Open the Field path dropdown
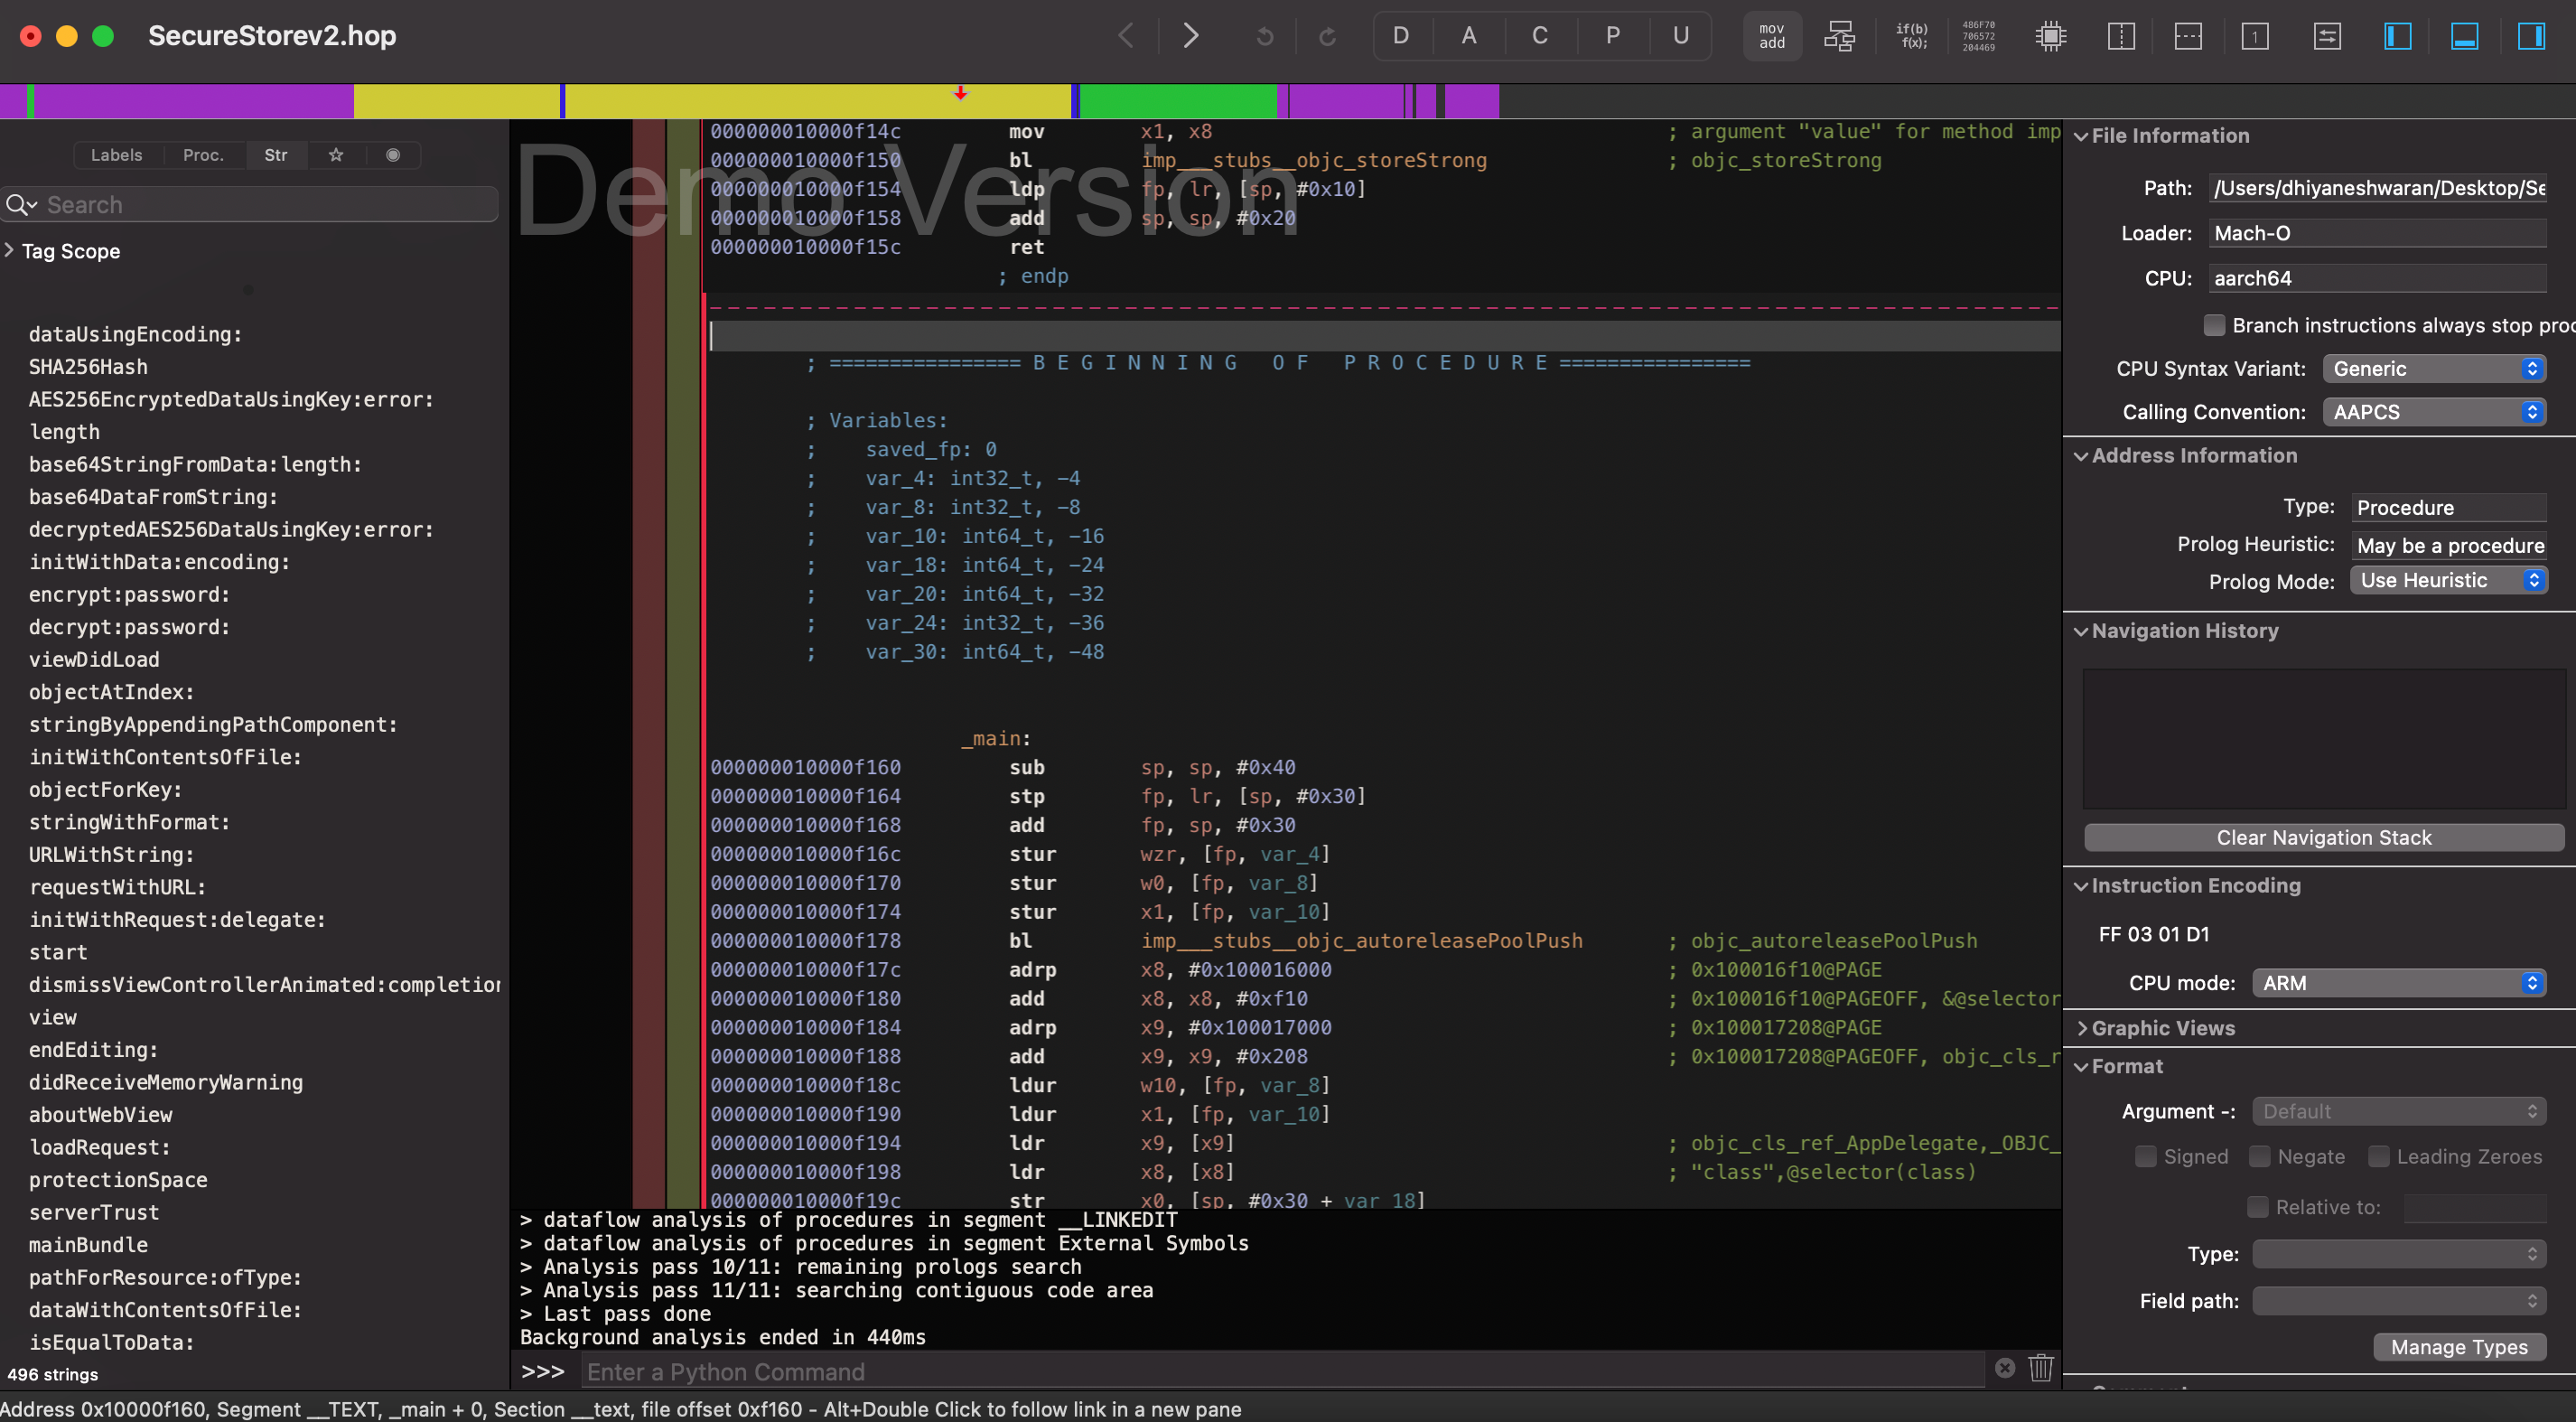Image resolution: width=2576 pixels, height=1422 pixels. click(x=2398, y=1301)
